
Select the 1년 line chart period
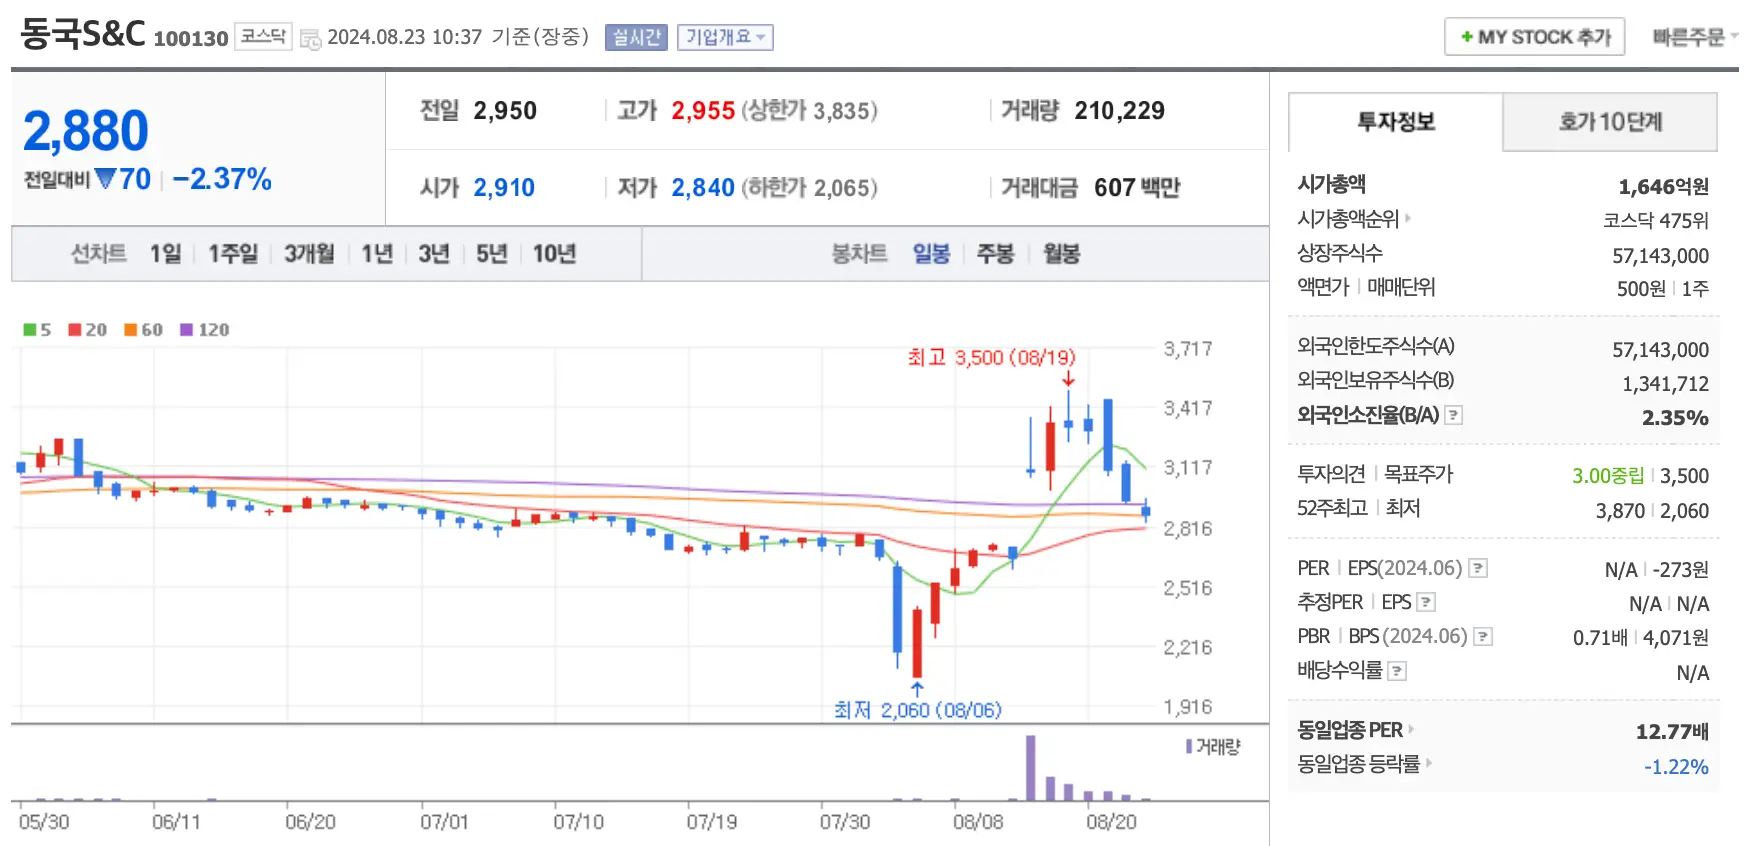pyautogui.click(x=377, y=254)
